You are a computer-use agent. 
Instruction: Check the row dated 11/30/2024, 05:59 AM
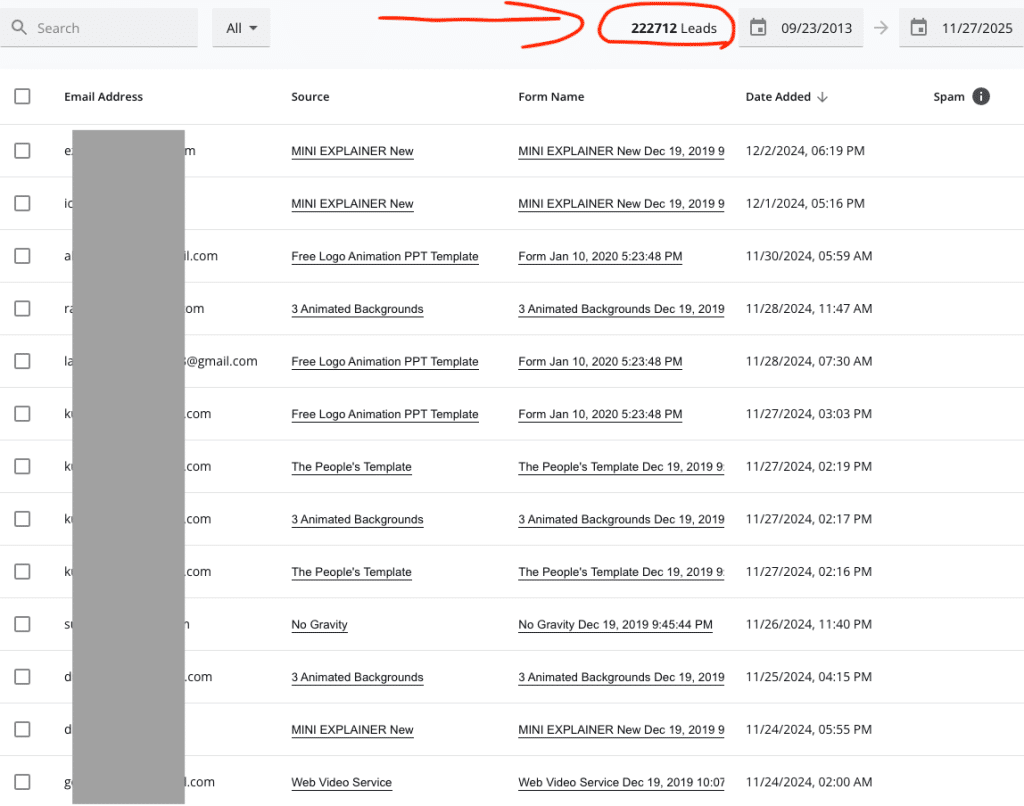(x=22, y=256)
